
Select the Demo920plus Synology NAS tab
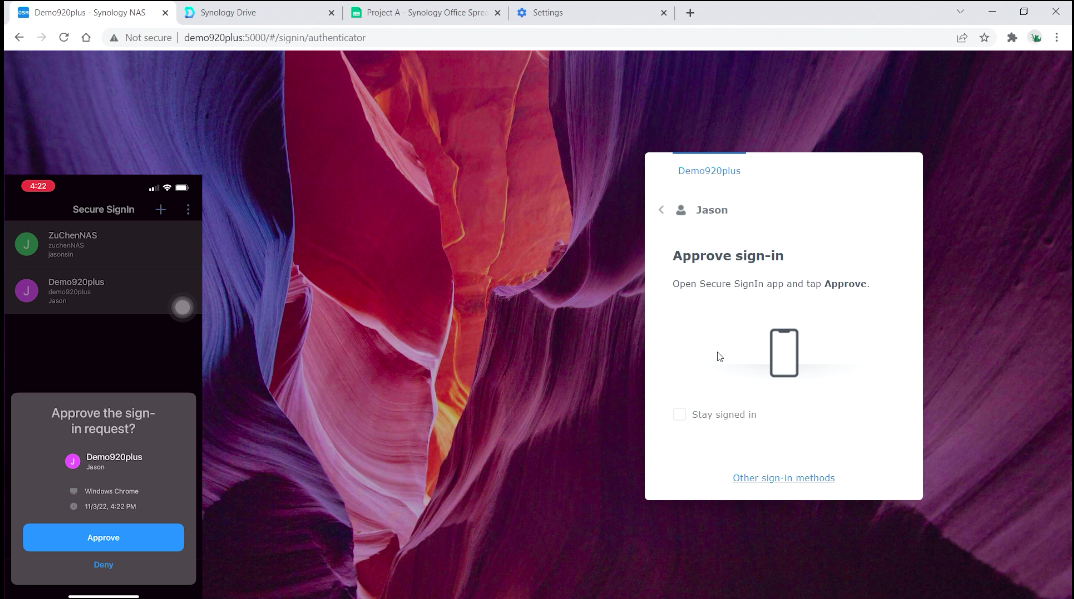point(92,12)
